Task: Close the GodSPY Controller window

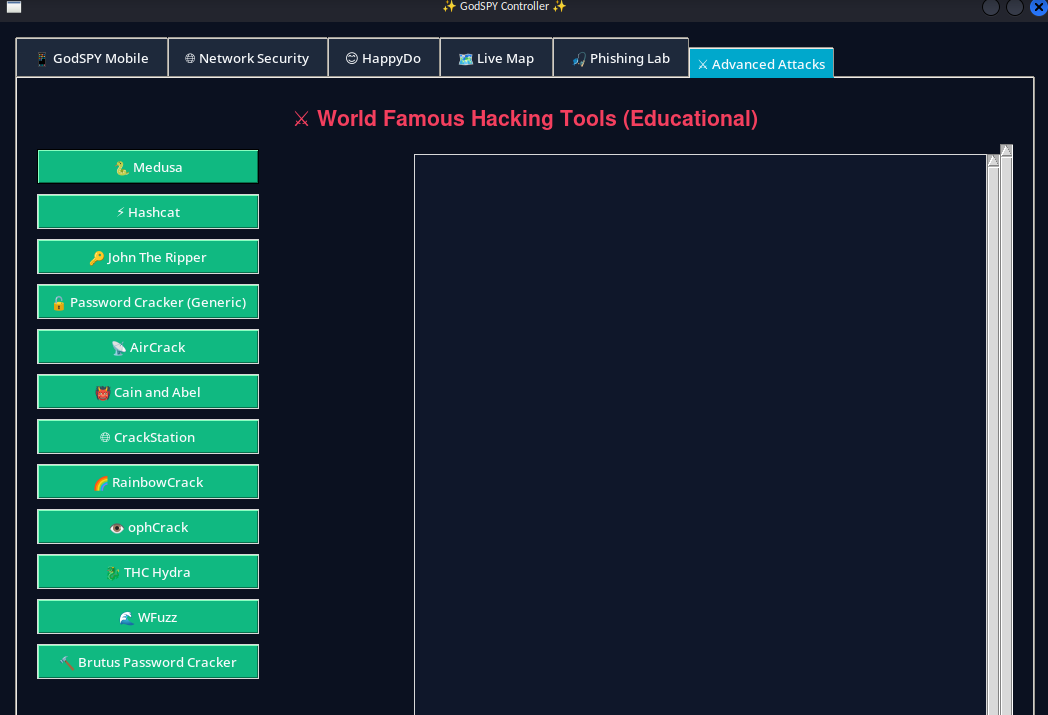Action: tap(1039, 7)
